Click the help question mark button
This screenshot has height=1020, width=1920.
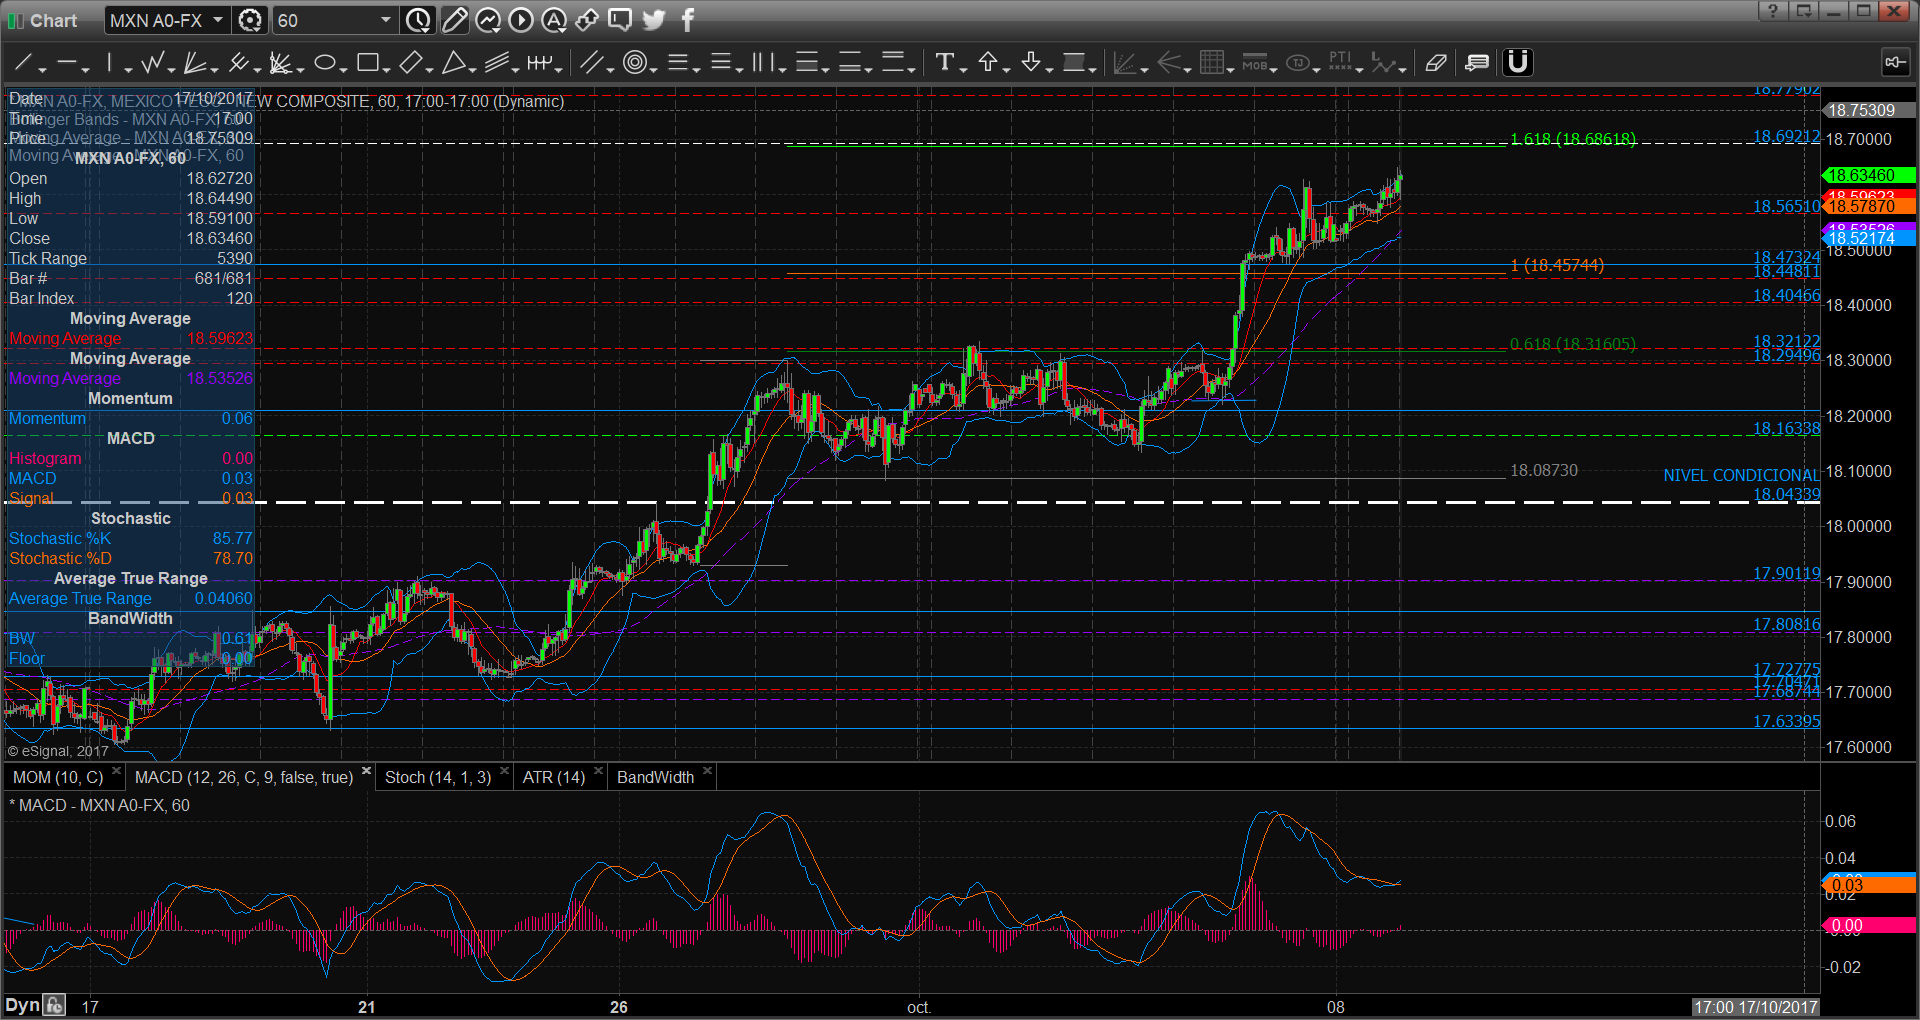tap(1772, 11)
